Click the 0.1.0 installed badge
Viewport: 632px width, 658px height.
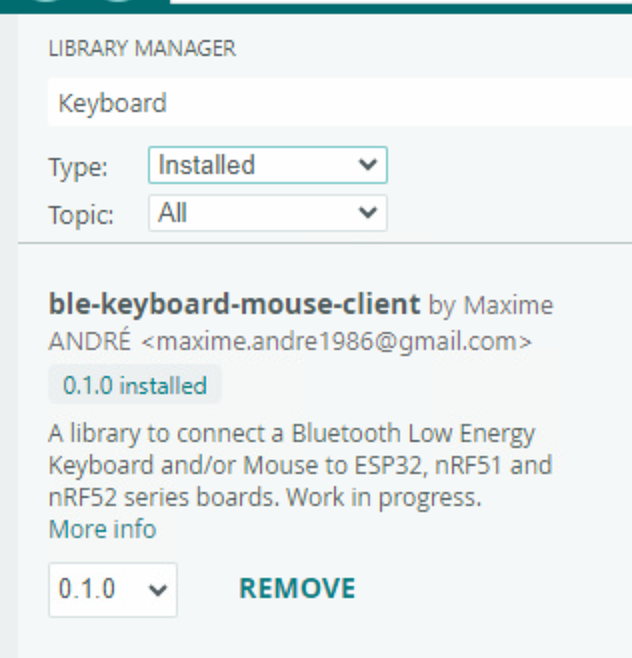135,385
